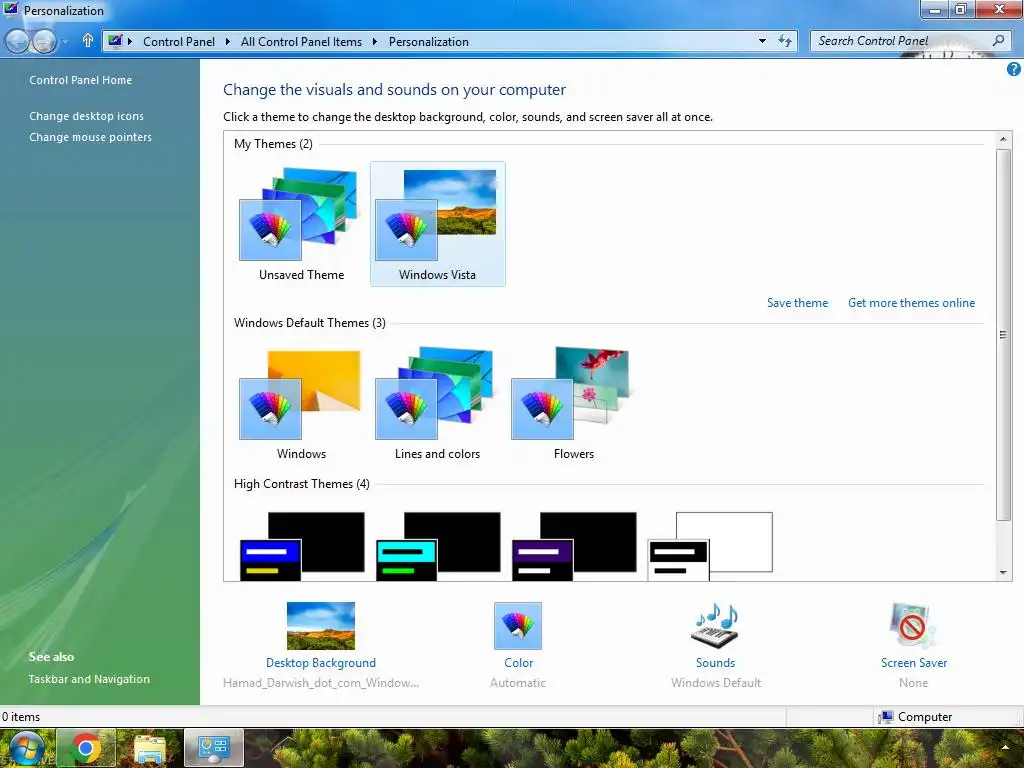Expand arrow after All Control Panel Items
The height and width of the screenshot is (768, 1024).
(x=375, y=42)
